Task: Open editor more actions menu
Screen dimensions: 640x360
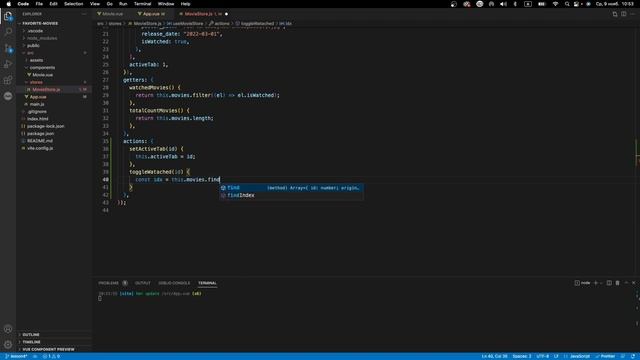Action: [x=633, y=14]
